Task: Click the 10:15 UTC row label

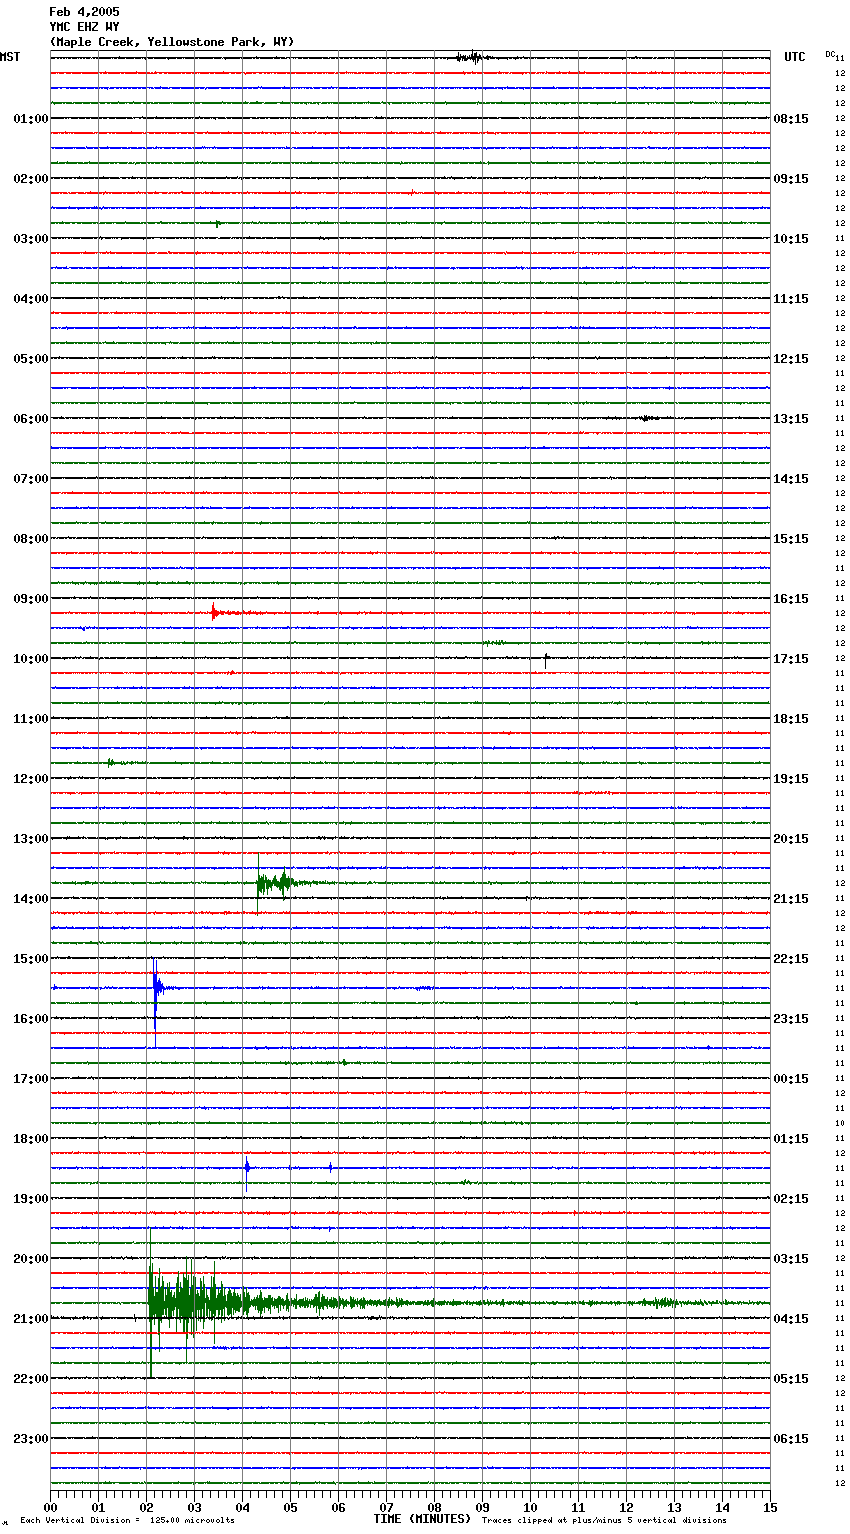Action: [x=791, y=239]
